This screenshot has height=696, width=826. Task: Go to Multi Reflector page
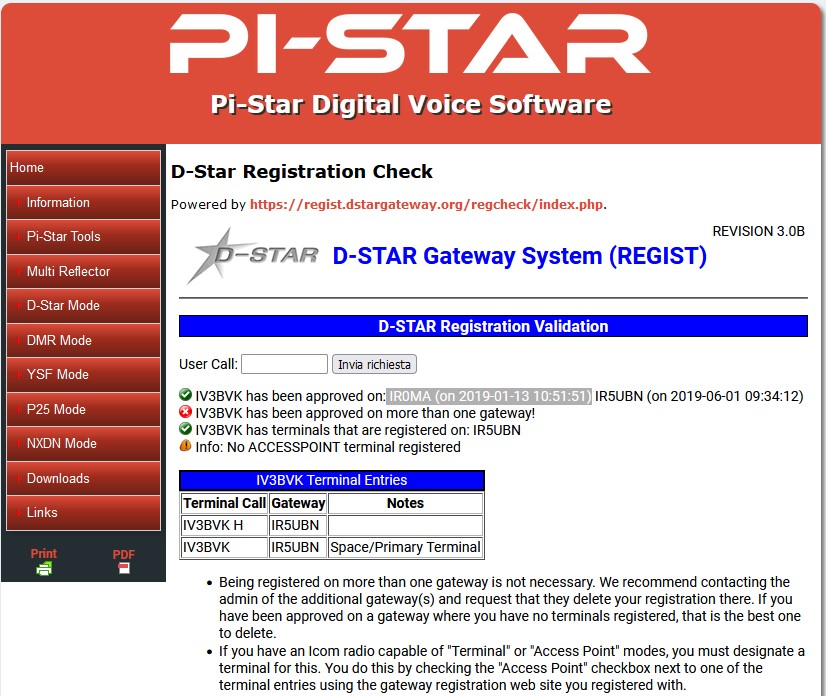[83, 271]
